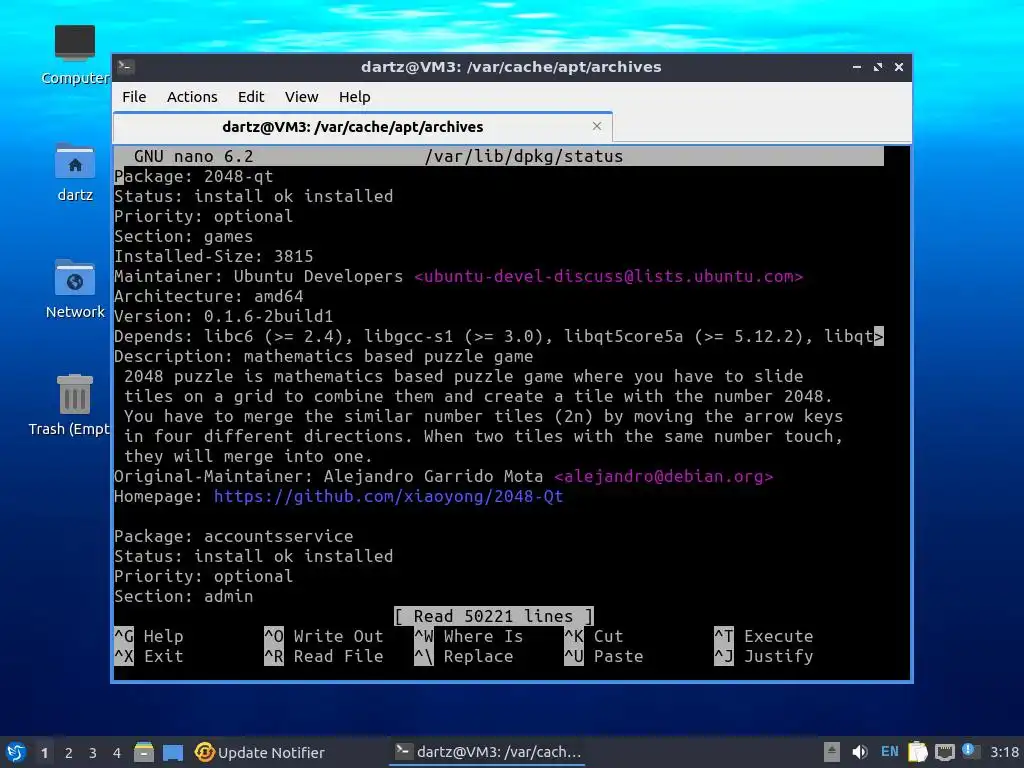Screen dimensions: 1024x768
Task: Click the ^R Read File shortcut label
Action: point(324,656)
